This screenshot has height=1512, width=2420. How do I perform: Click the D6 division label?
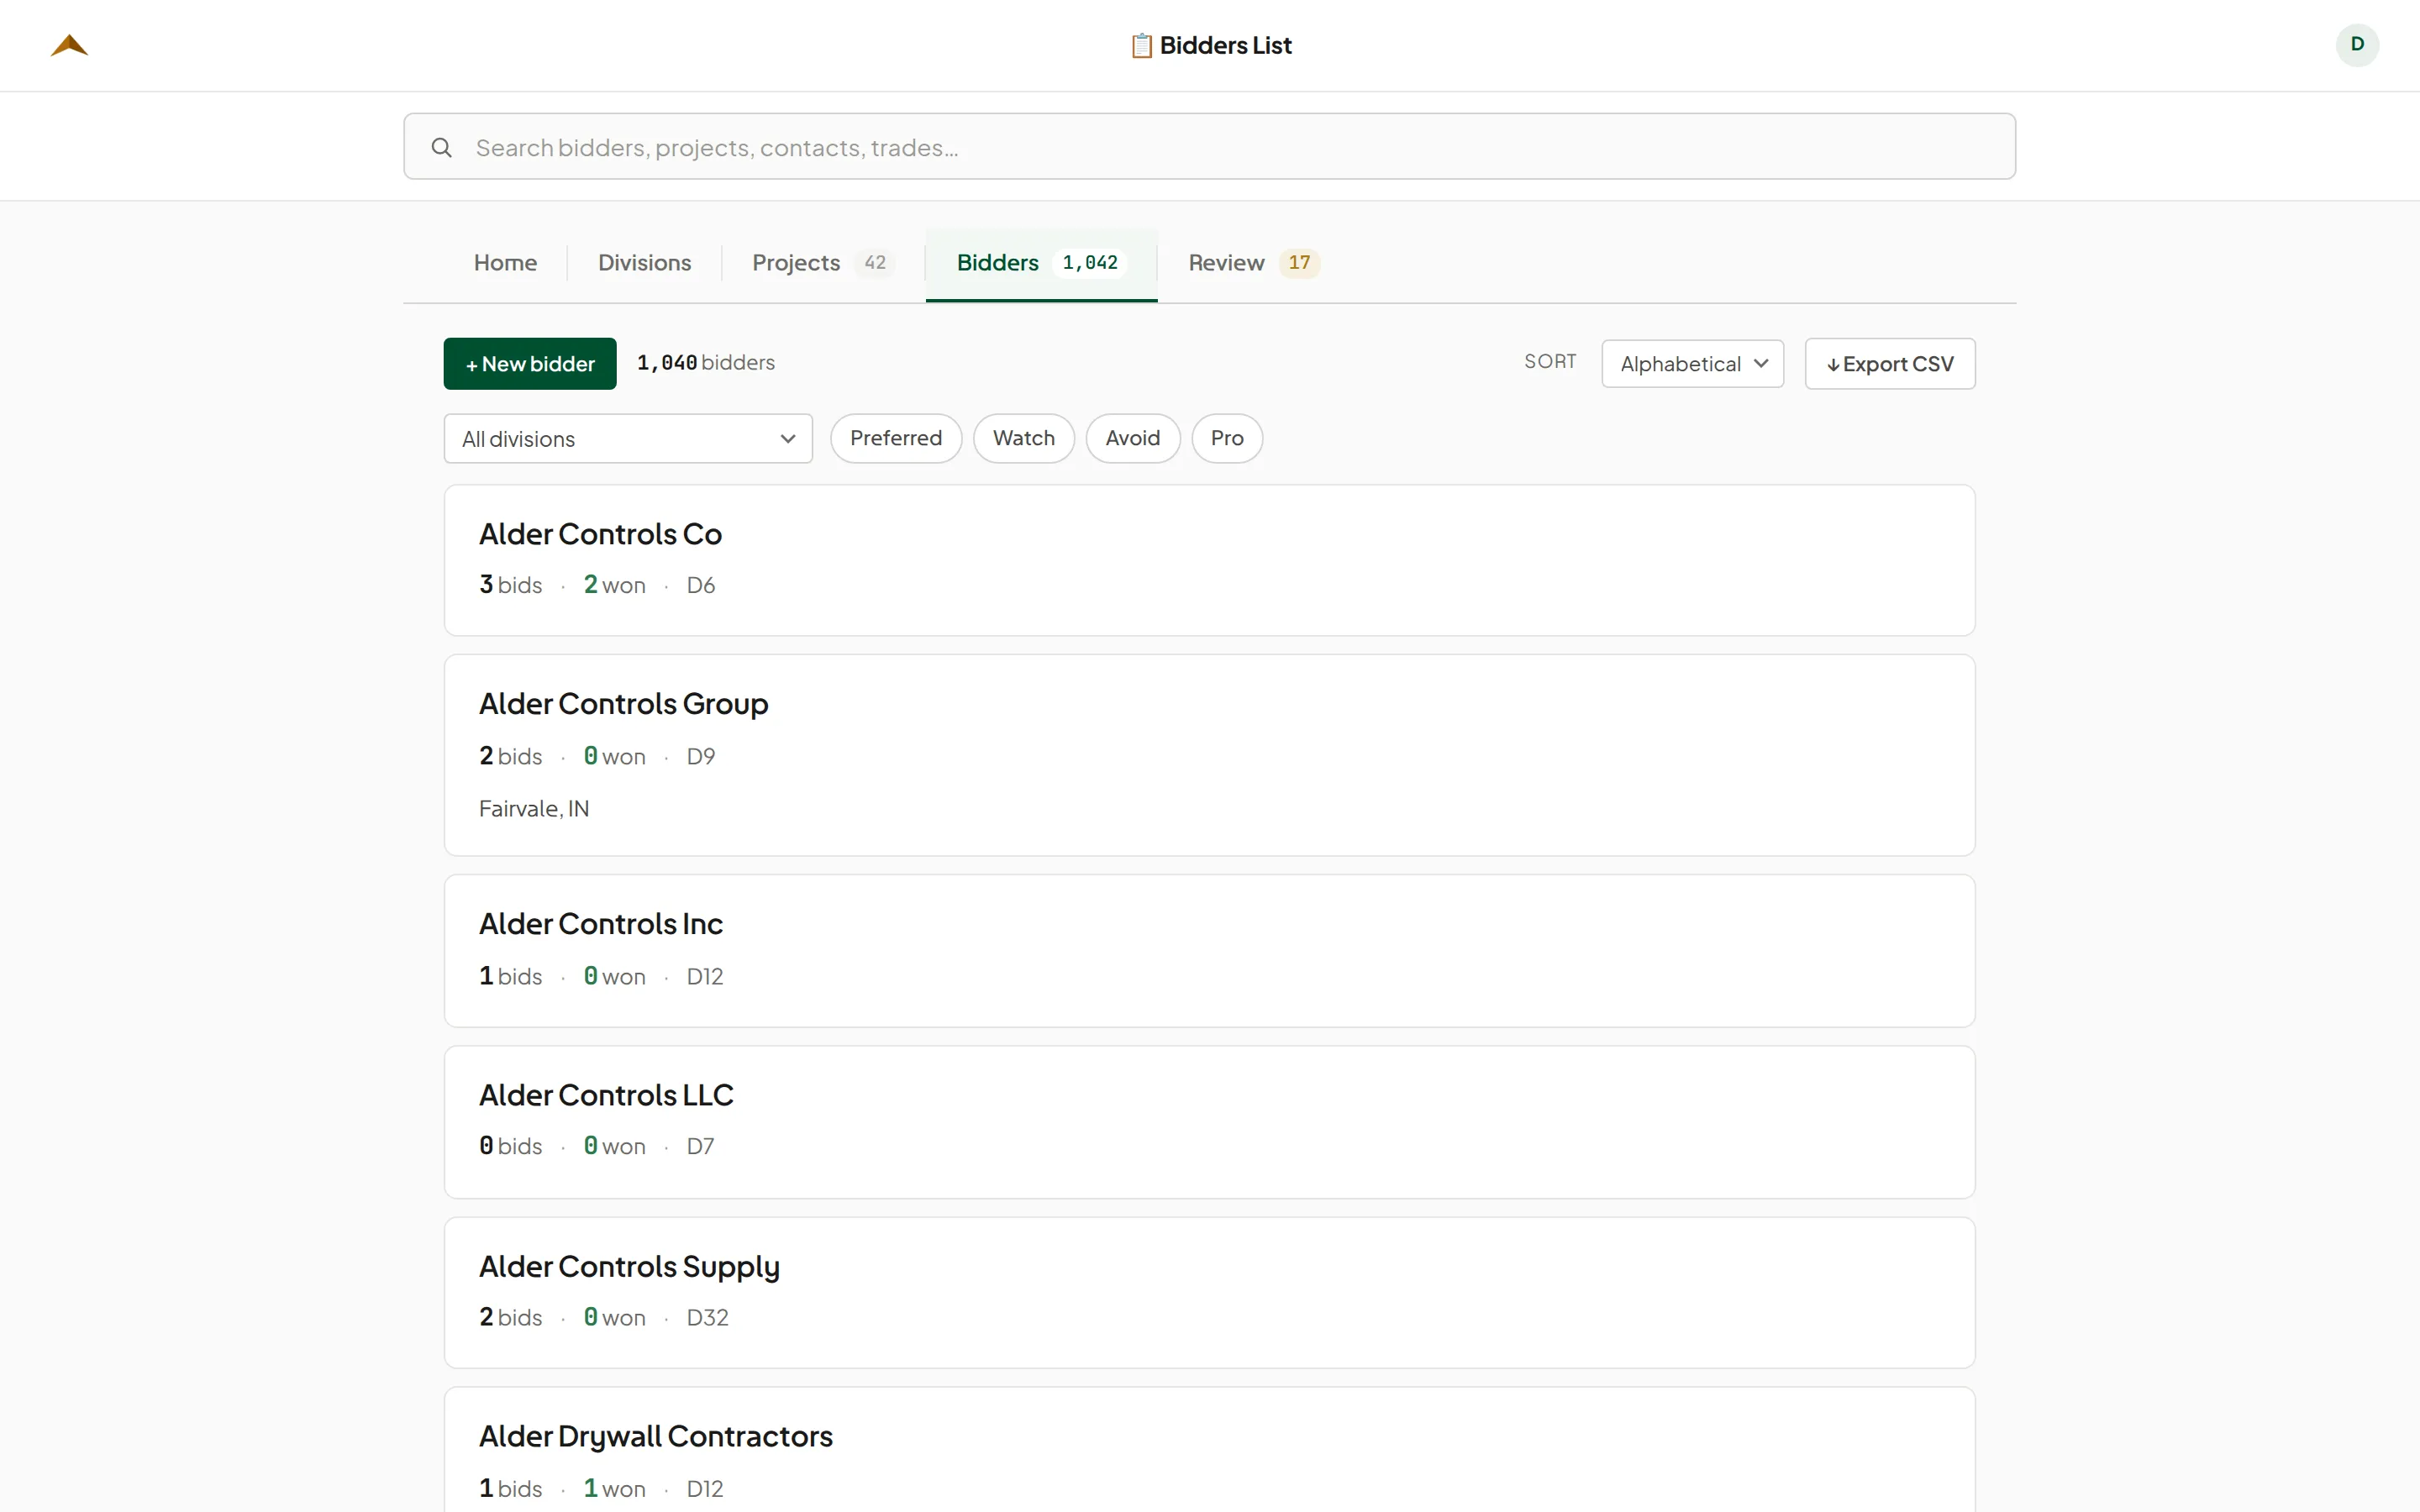click(700, 585)
